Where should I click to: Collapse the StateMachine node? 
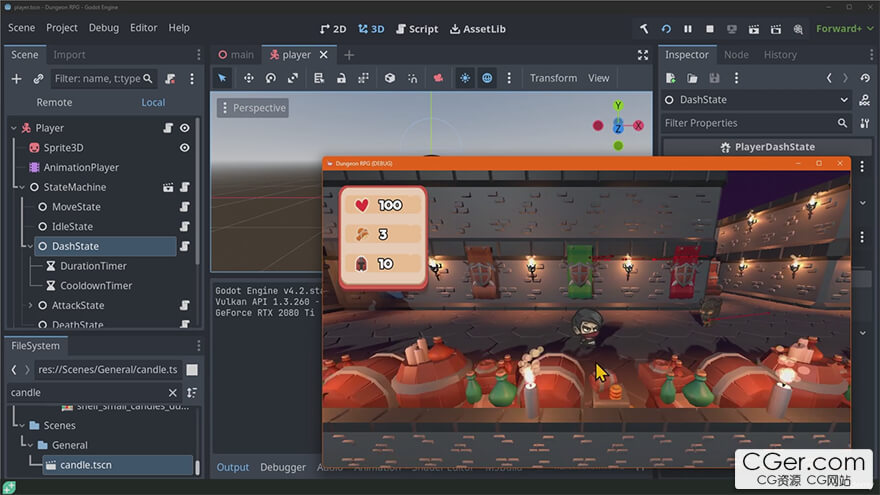(22, 187)
